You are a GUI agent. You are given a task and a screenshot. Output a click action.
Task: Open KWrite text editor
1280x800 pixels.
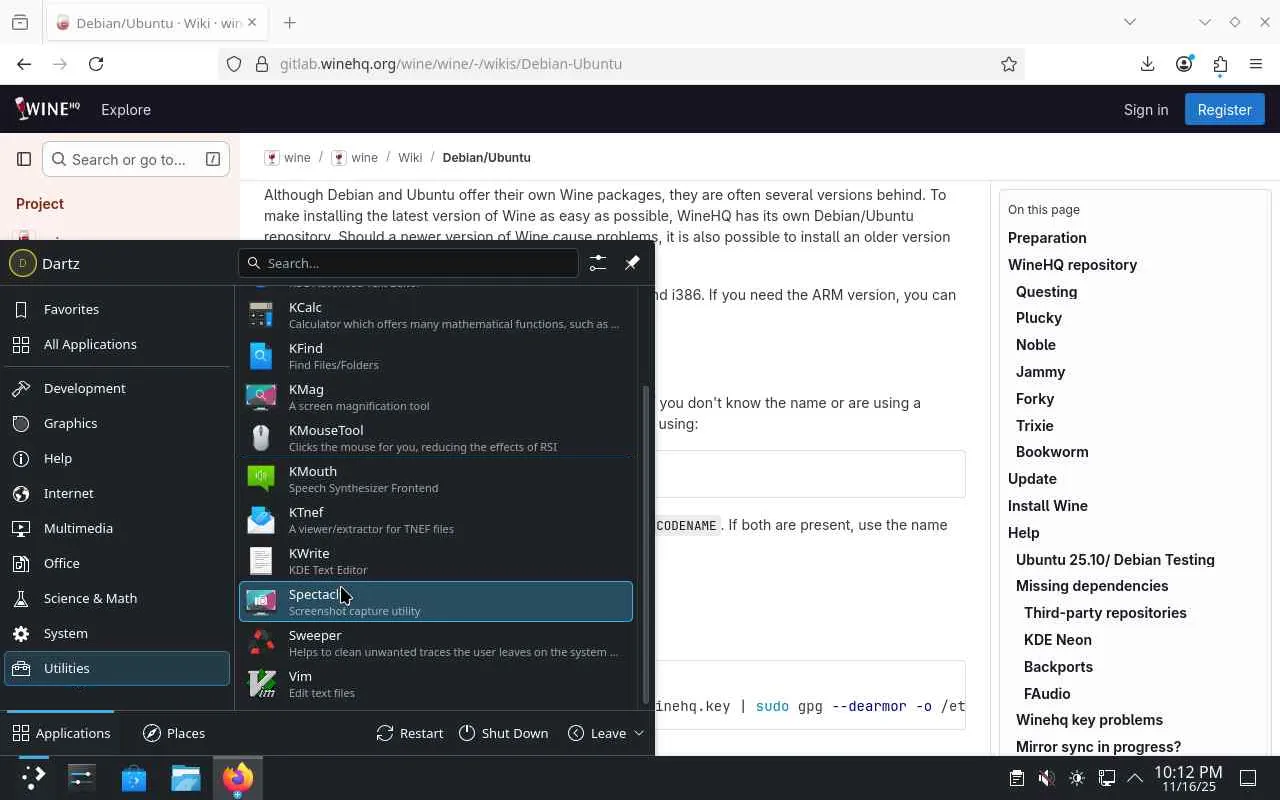[436, 561]
